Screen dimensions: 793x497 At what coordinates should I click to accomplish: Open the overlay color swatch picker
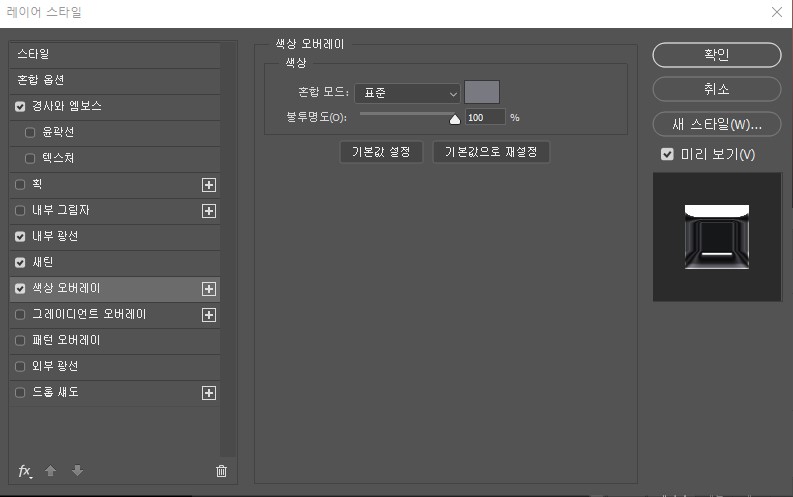(482, 92)
